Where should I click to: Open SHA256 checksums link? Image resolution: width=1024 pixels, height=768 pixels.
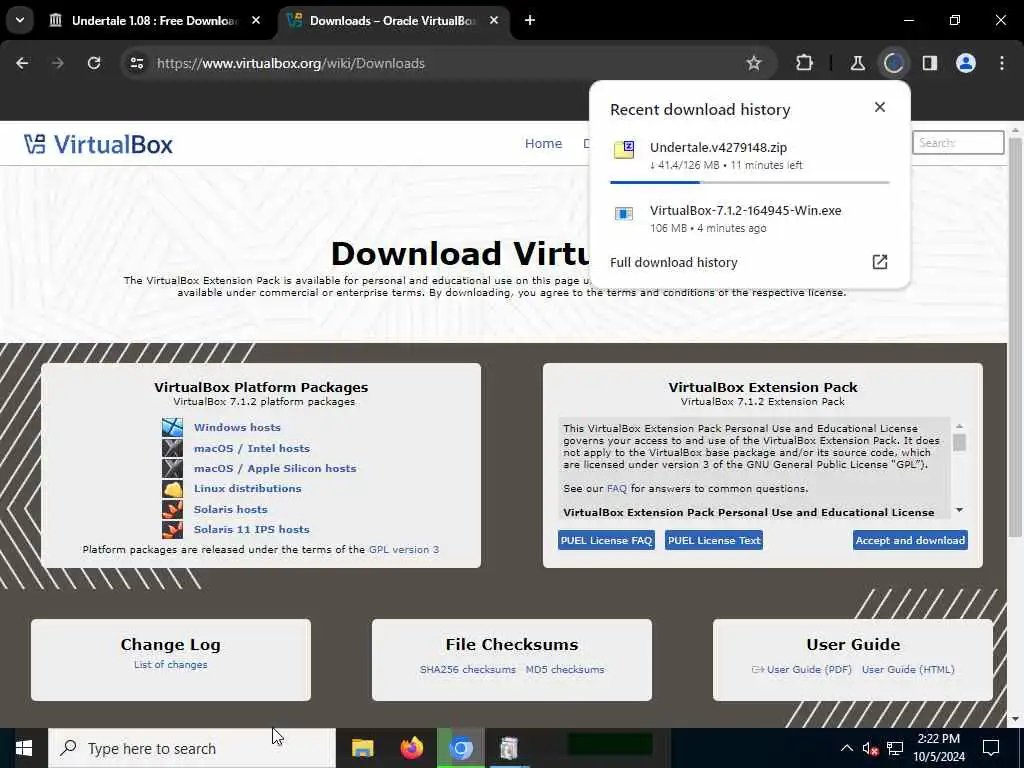click(468, 669)
